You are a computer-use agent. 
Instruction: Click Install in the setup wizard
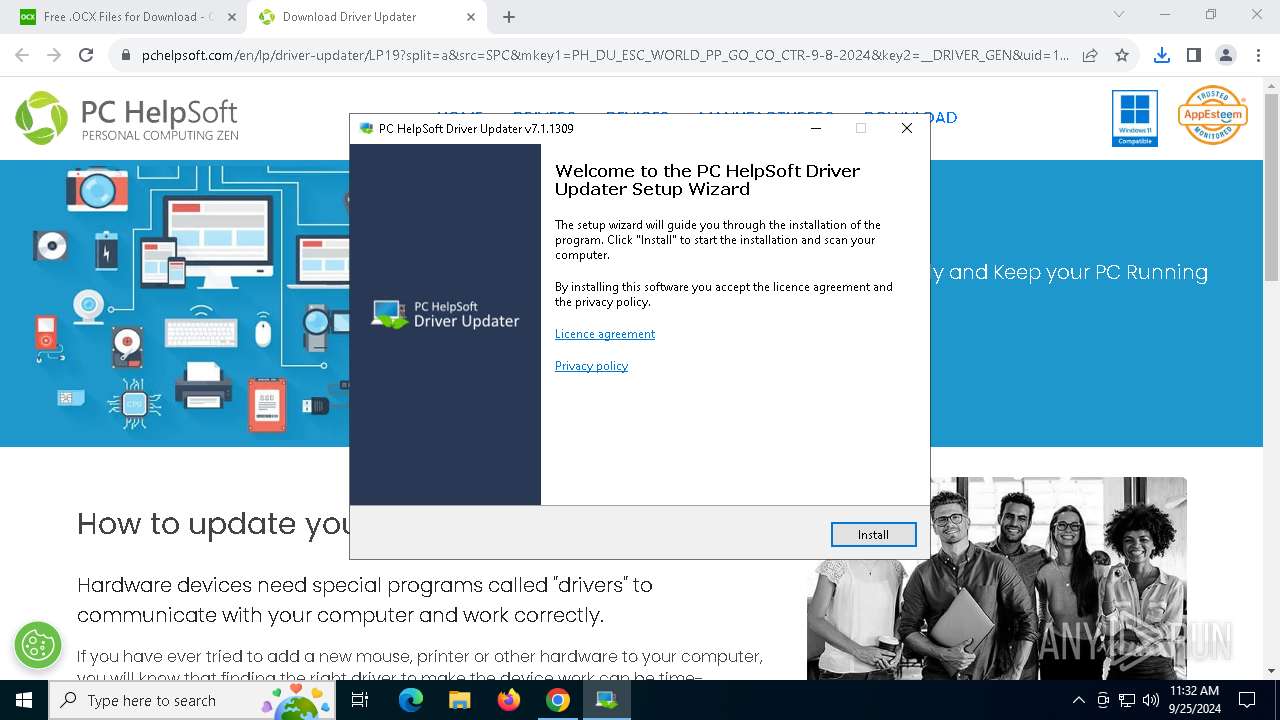pos(873,535)
